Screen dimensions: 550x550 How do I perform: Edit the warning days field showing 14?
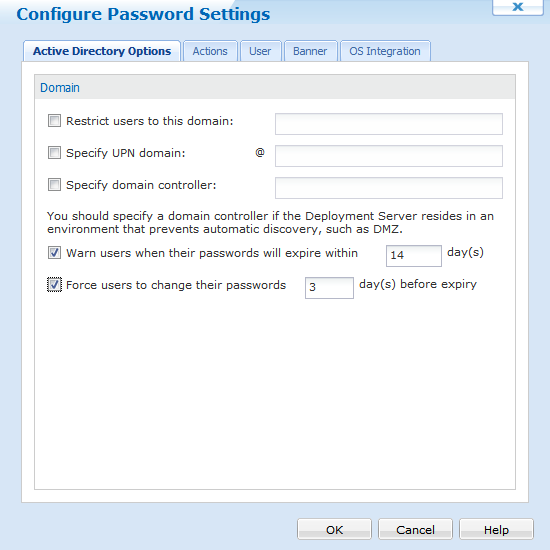[x=414, y=256]
